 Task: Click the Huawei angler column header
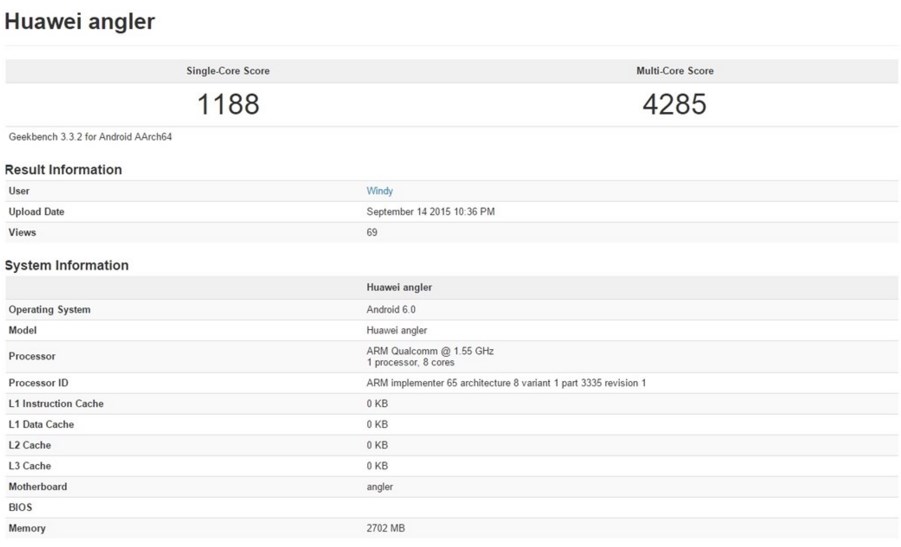(x=399, y=287)
